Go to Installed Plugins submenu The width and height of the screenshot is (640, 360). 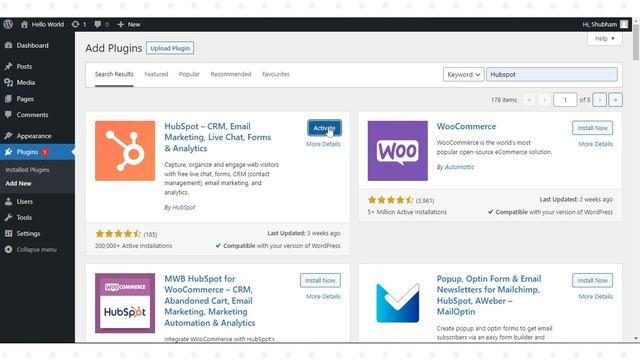pos(27,170)
